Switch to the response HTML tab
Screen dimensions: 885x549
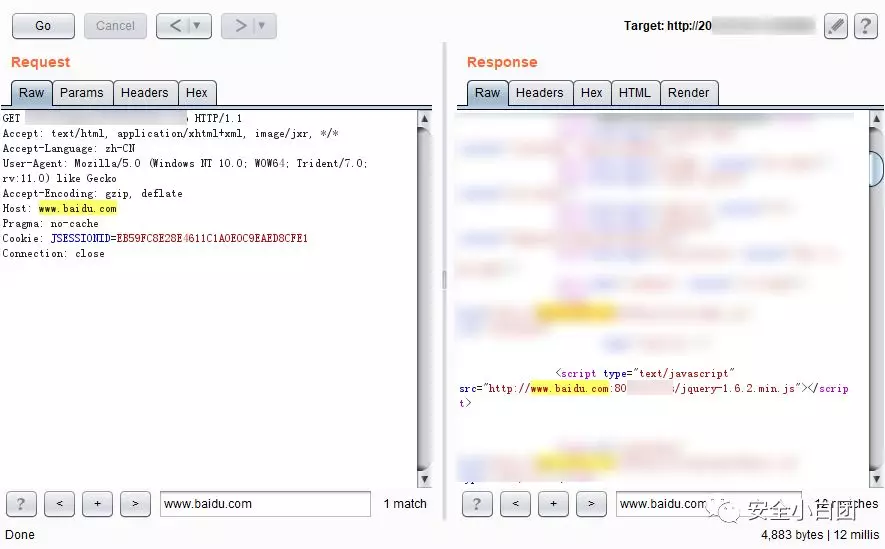(x=635, y=93)
